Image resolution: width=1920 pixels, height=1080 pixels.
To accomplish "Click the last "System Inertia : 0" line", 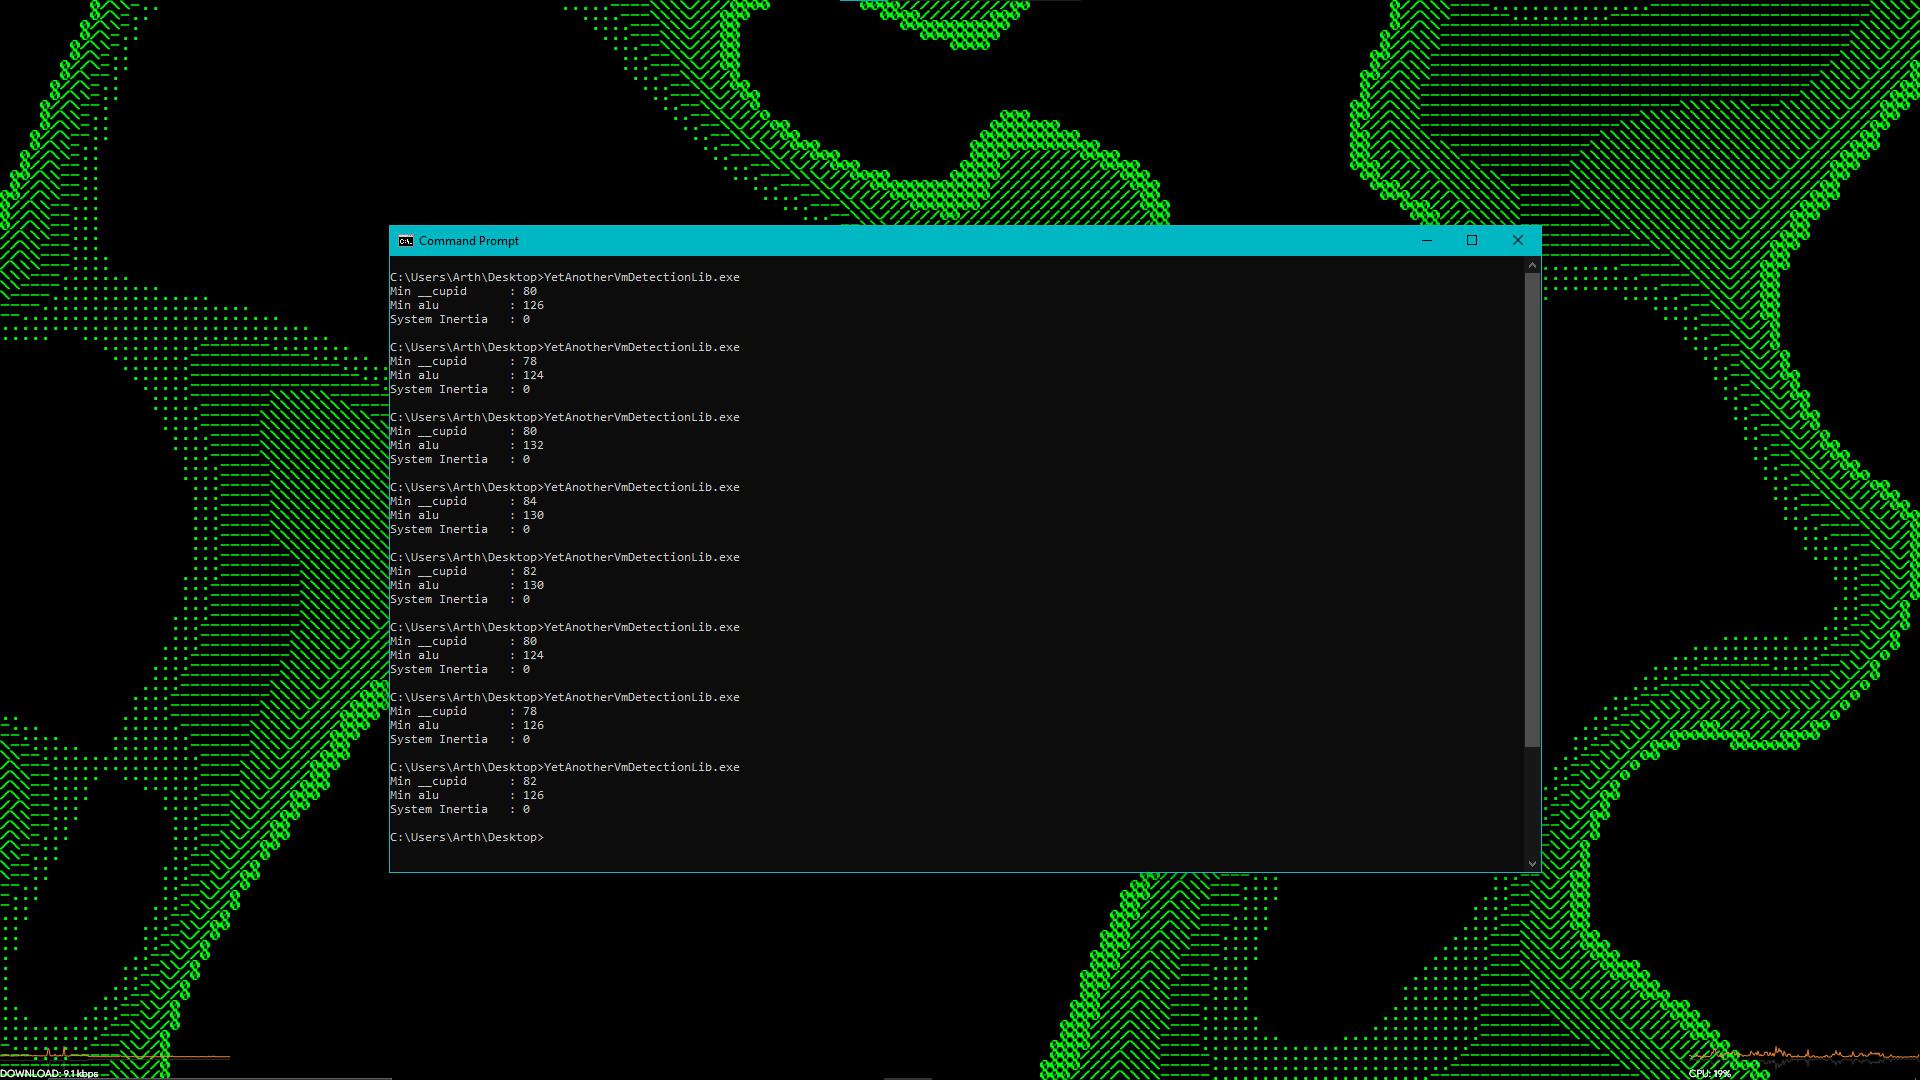I will 460,810.
